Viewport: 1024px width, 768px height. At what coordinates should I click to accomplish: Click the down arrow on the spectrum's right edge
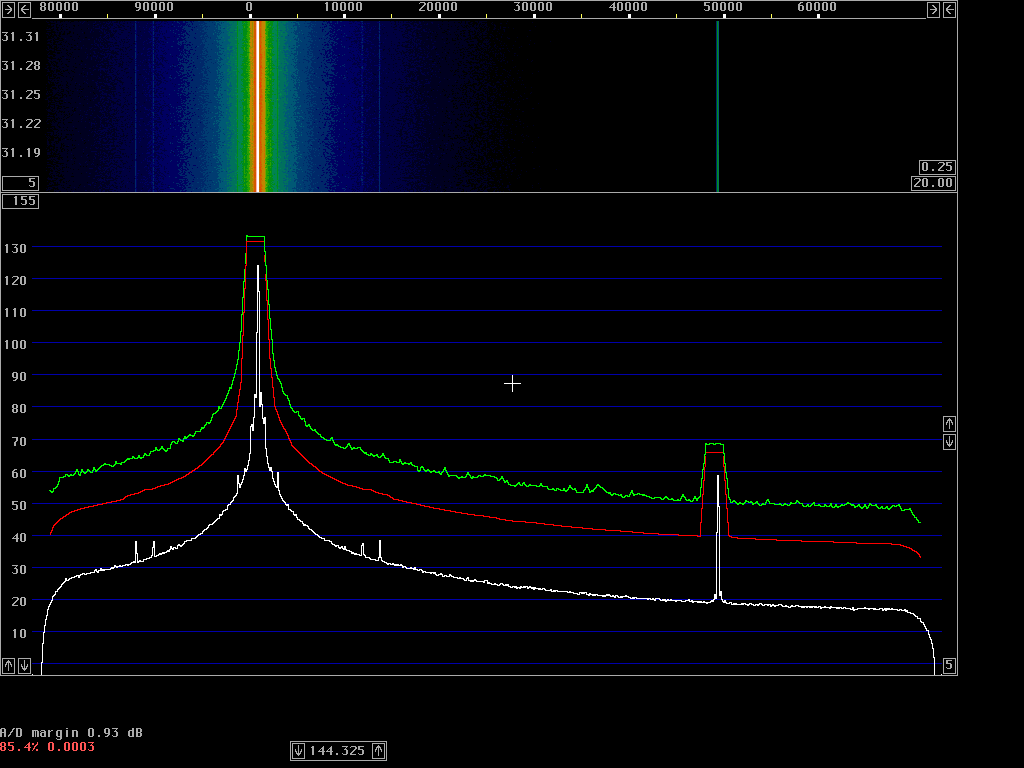pos(950,442)
